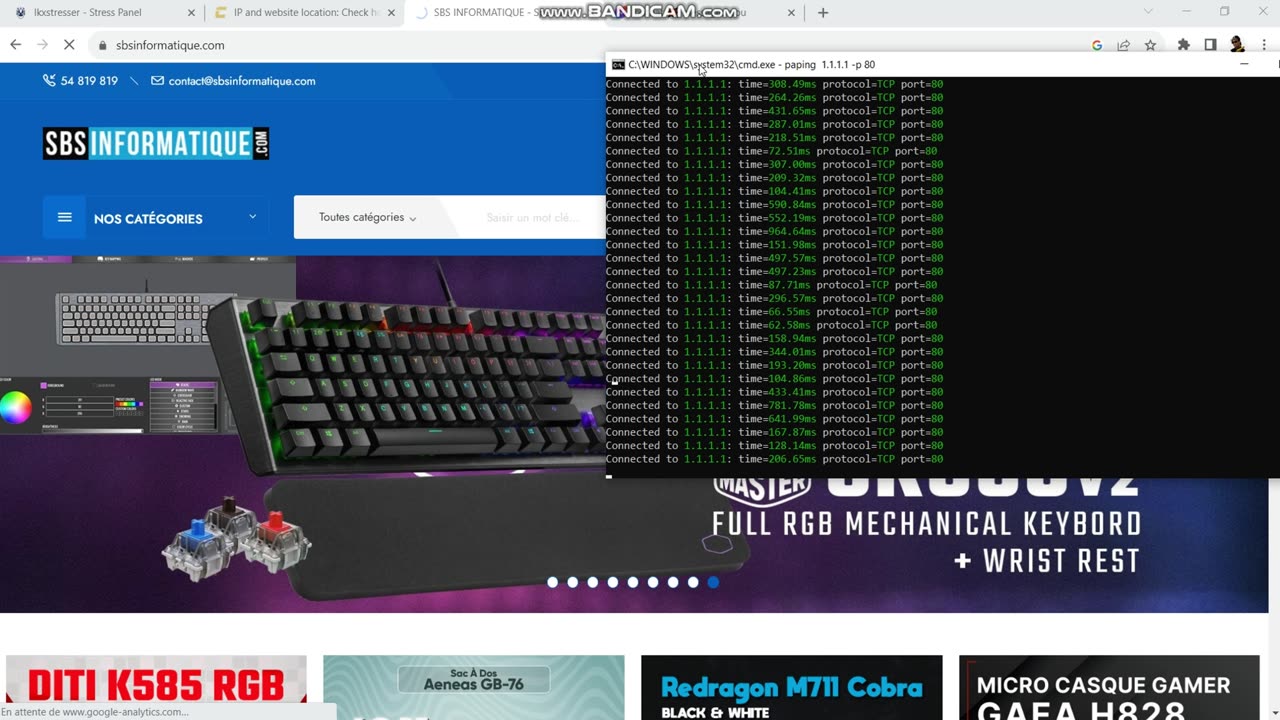Select the second carousel dot

[572, 582]
